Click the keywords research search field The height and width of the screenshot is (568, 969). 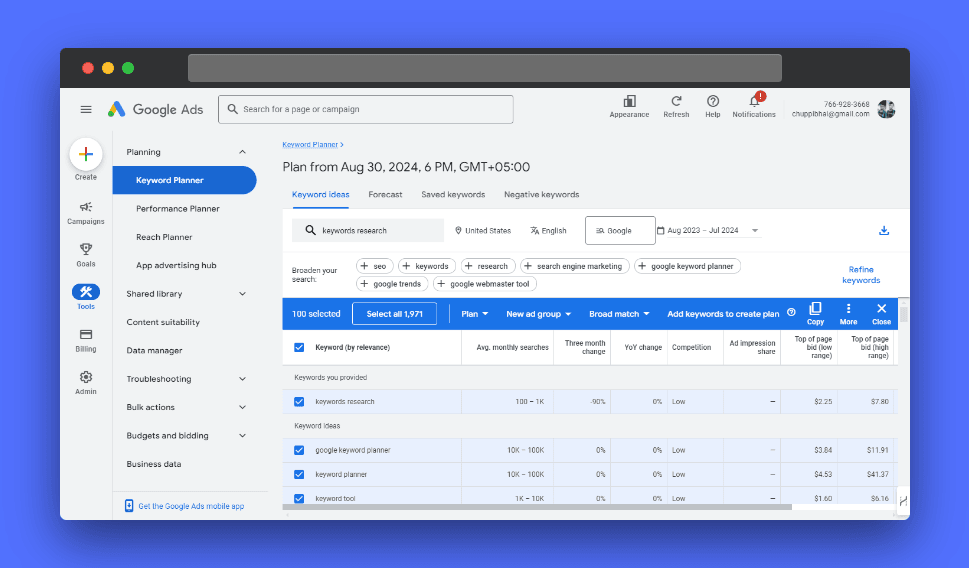pyautogui.click(x=368, y=231)
